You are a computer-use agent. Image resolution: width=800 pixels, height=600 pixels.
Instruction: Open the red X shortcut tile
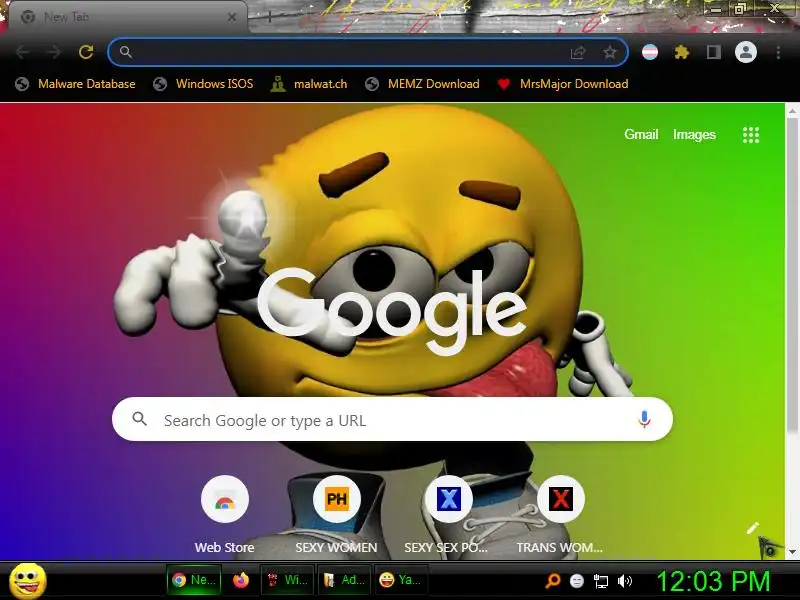click(560, 514)
